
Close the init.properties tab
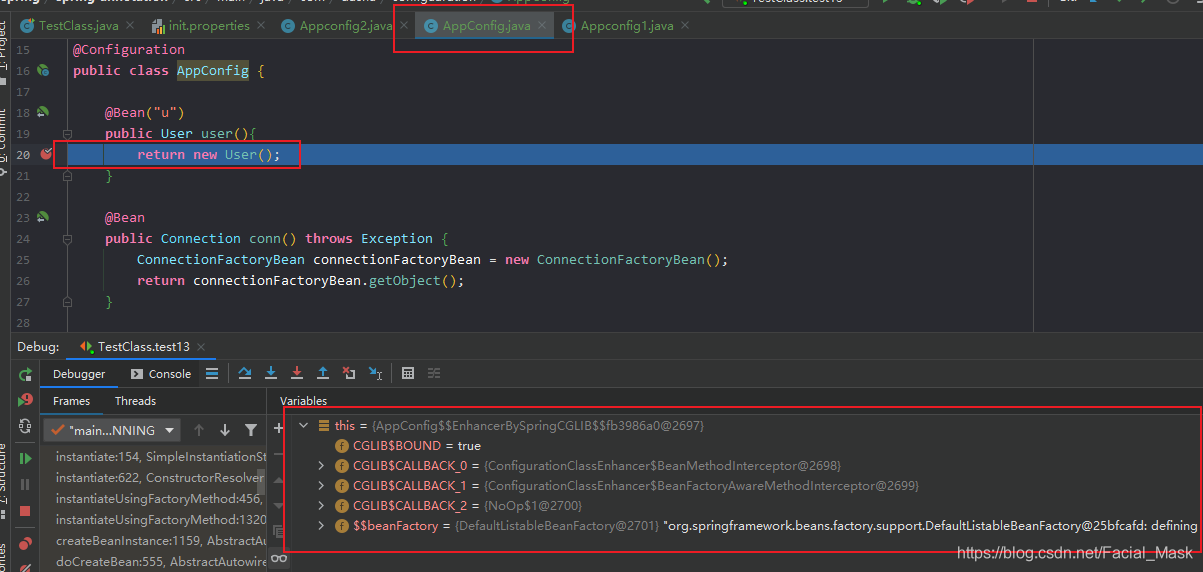(x=259, y=26)
